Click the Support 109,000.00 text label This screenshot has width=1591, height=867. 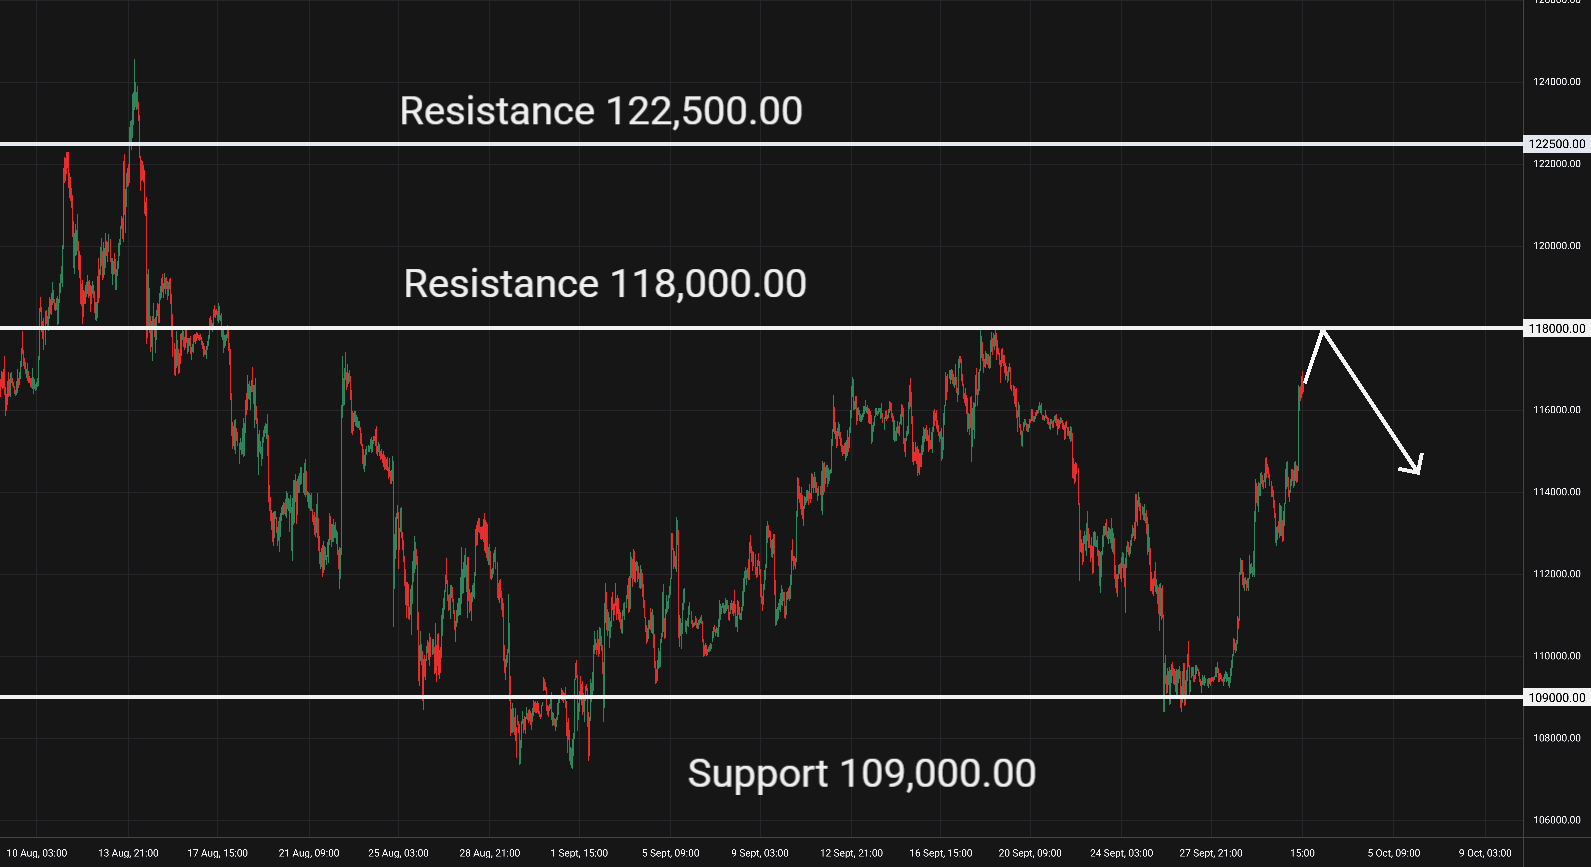pos(862,773)
